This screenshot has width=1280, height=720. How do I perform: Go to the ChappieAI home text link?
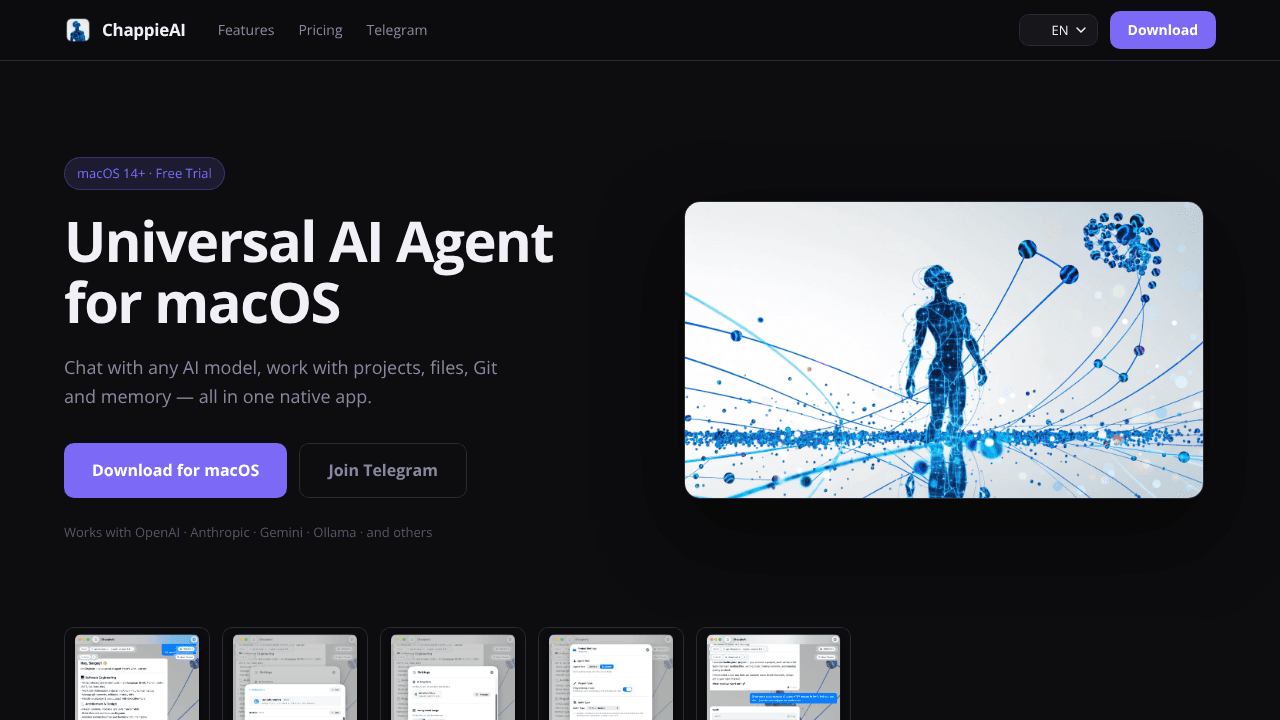[144, 30]
